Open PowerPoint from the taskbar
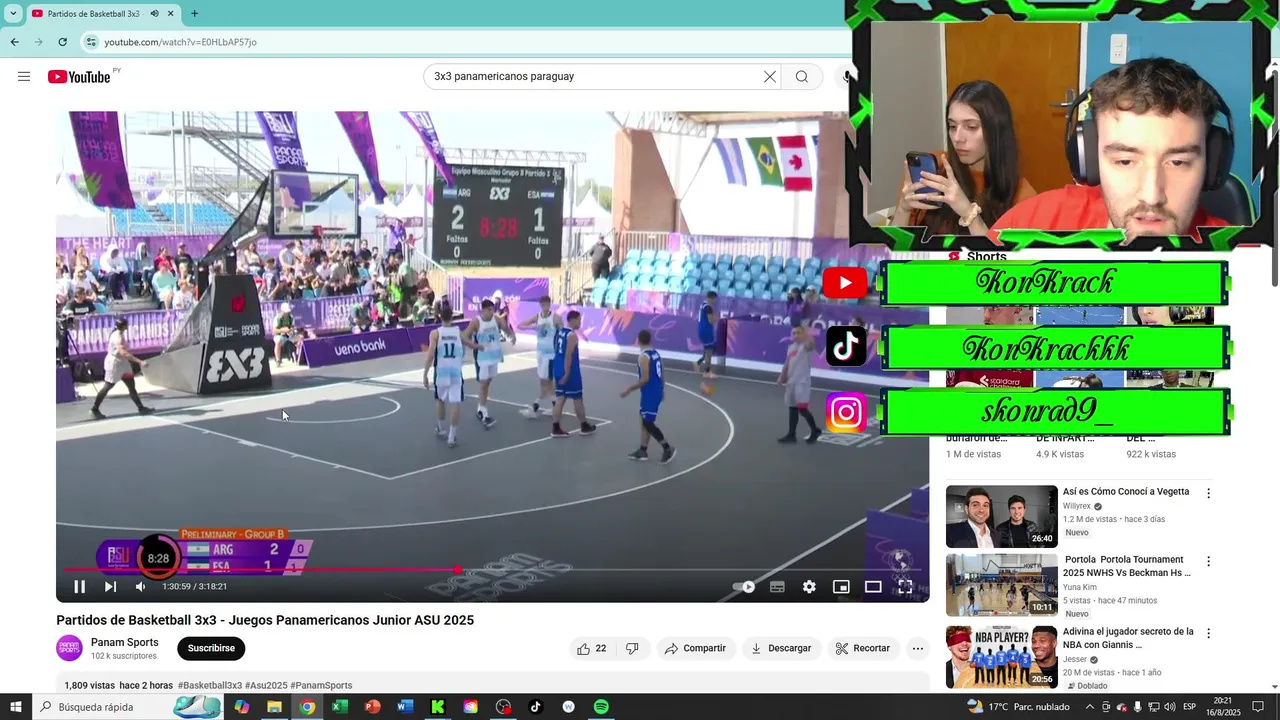The image size is (1280, 720). pos(372,707)
